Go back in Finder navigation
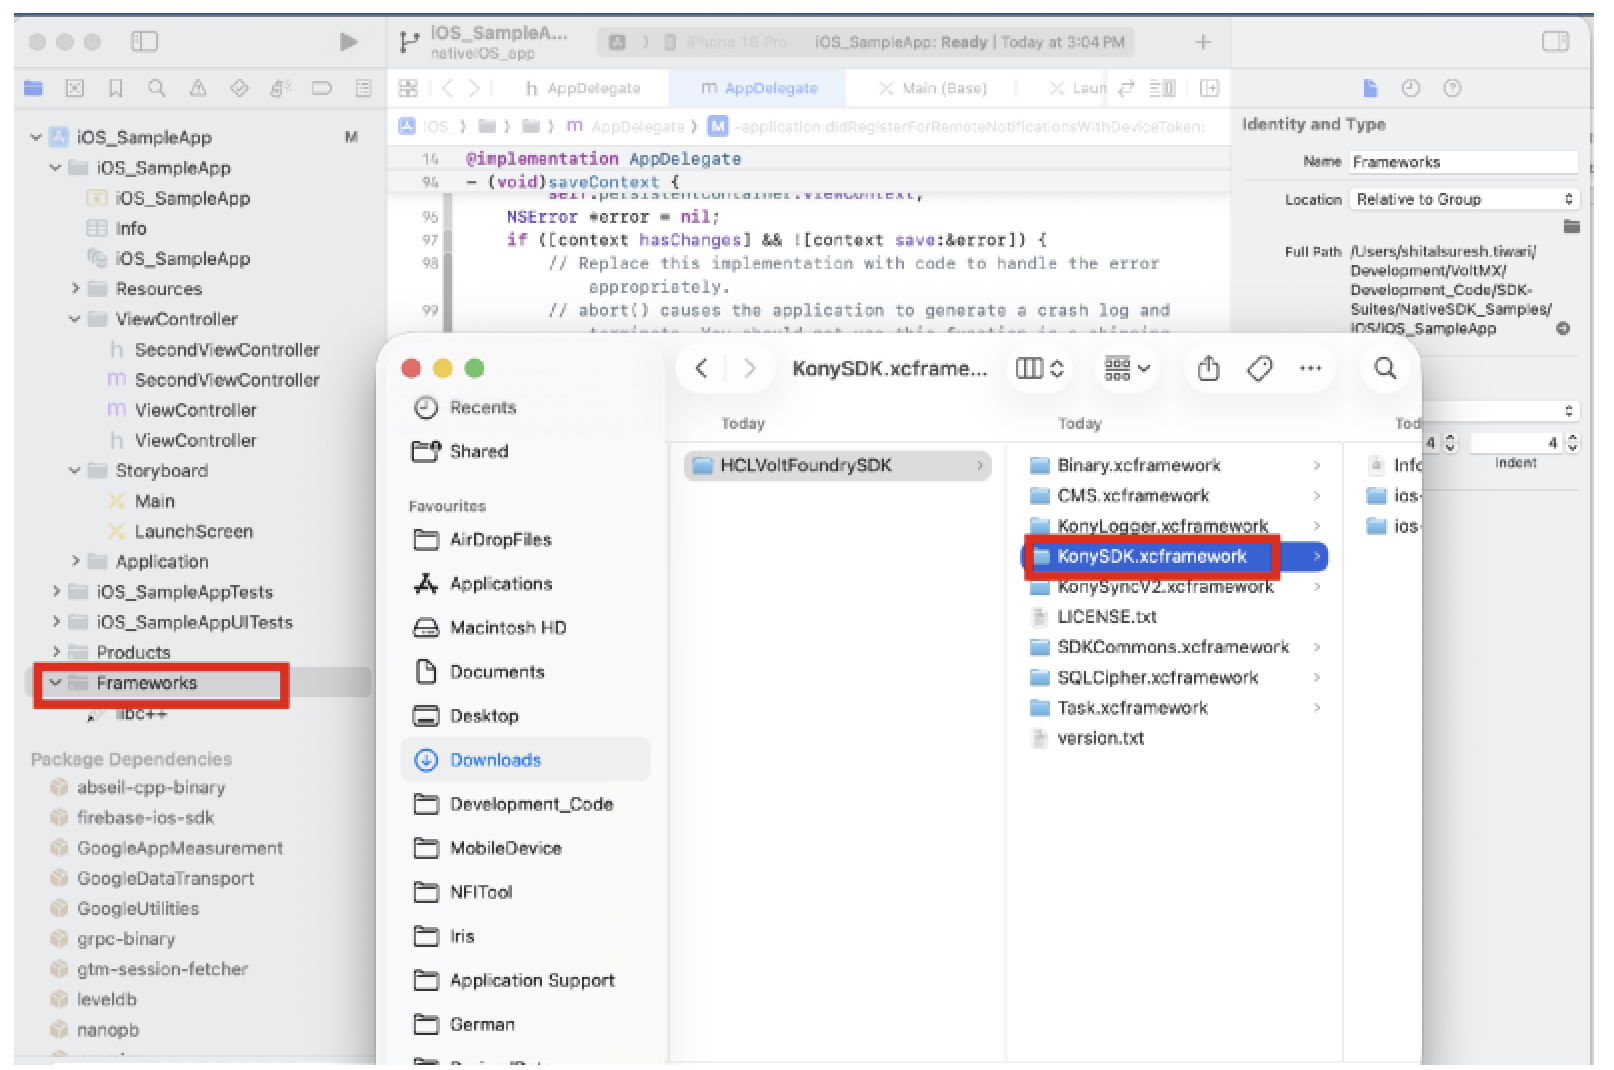 point(702,368)
